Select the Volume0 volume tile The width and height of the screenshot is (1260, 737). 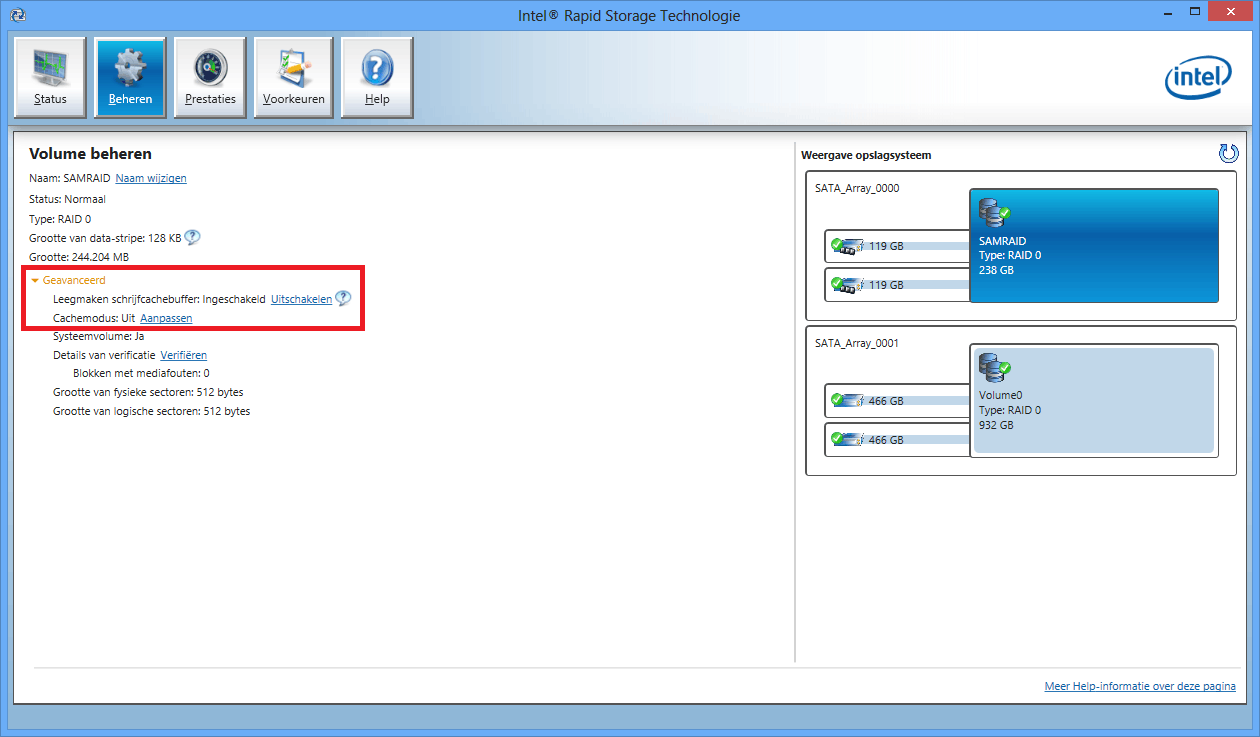(x=1094, y=400)
